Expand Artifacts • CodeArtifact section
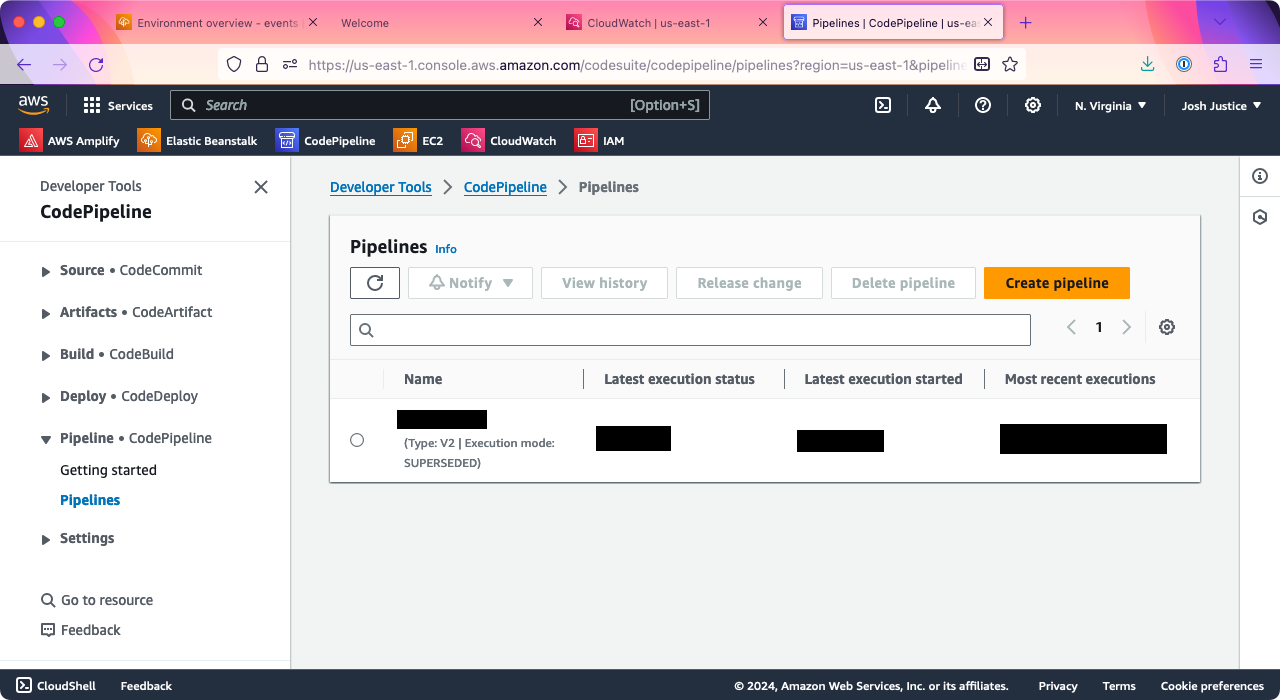The image size is (1280, 700). coord(46,313)
